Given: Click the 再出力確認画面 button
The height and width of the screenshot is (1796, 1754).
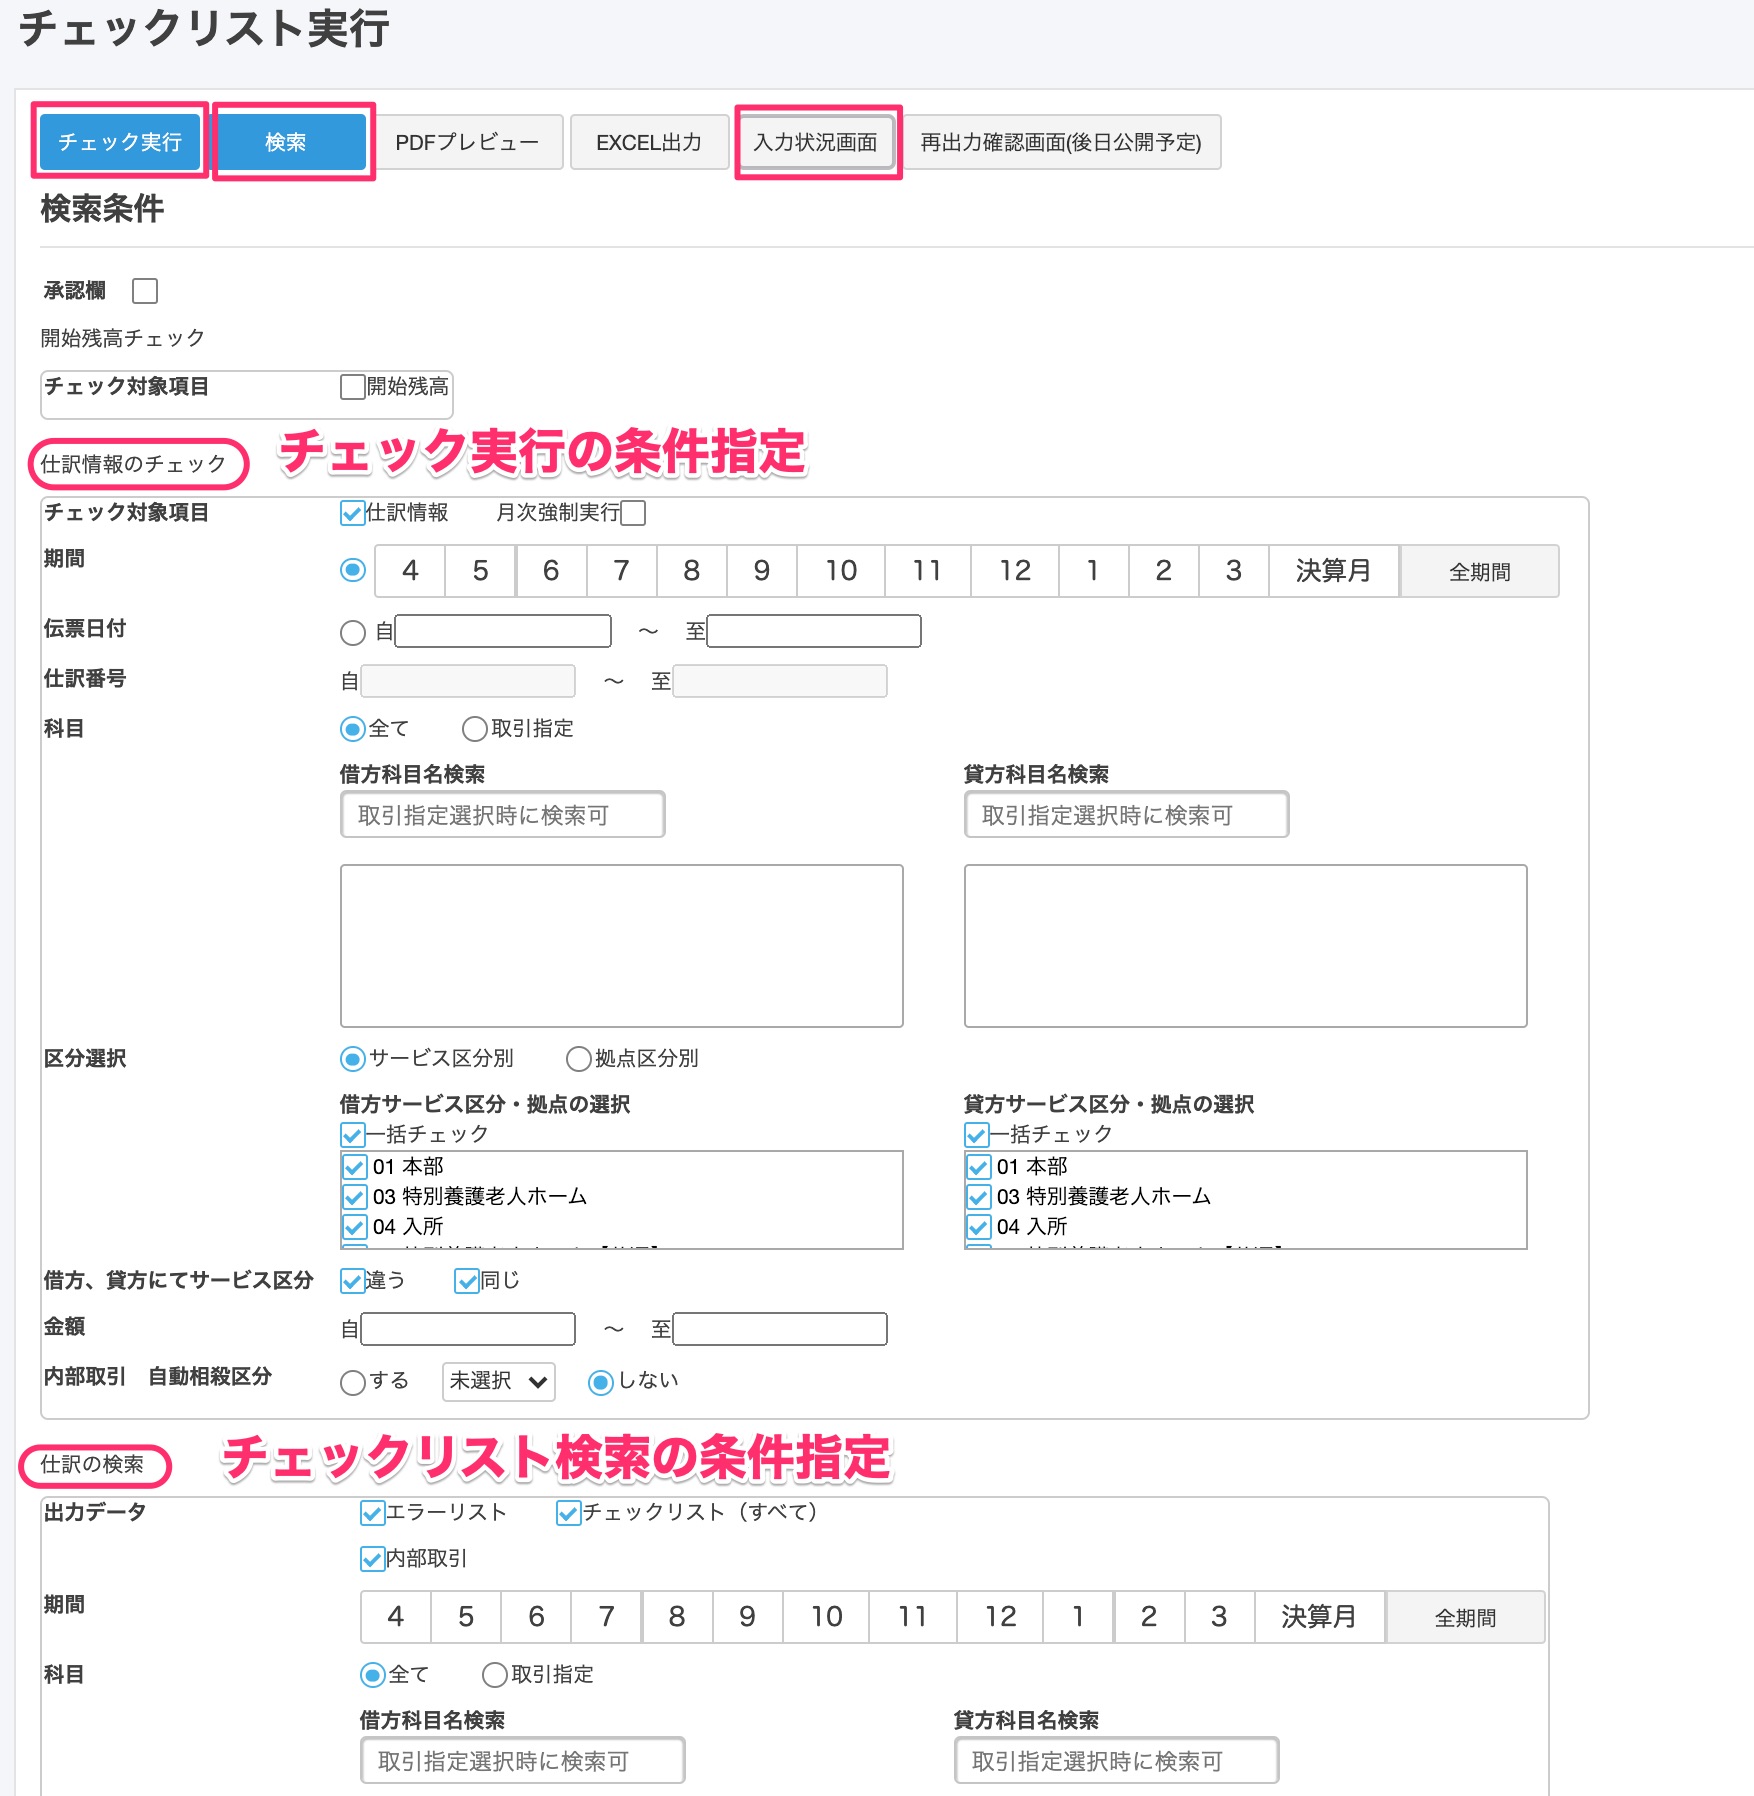Looking at the screenshot, I should click(x=1063, y=143).
